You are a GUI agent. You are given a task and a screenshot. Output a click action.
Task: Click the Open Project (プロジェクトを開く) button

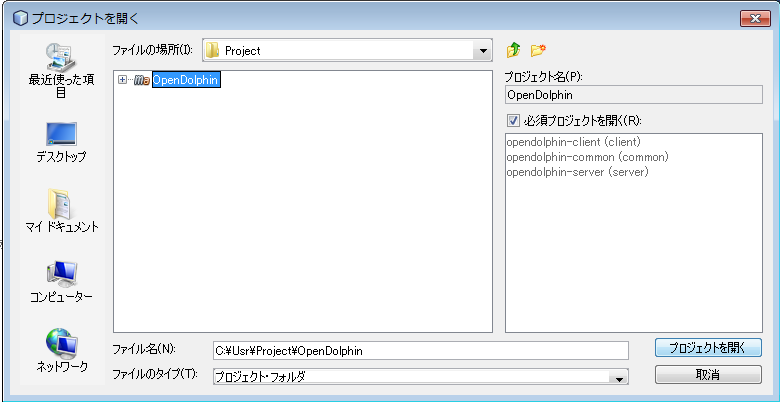(708, 348)
